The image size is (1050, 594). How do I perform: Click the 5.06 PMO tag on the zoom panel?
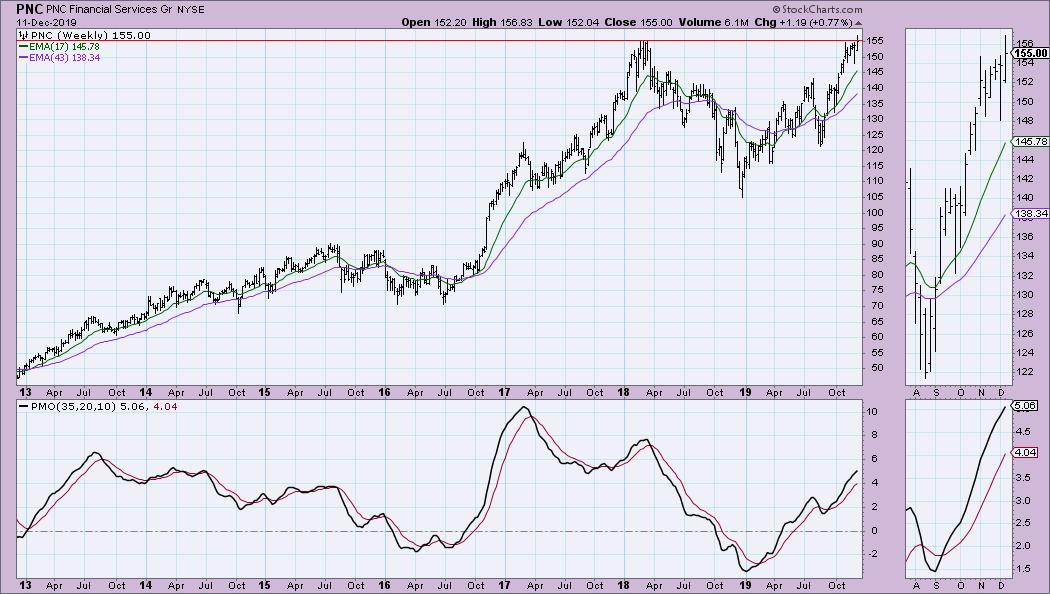tap(1025, 406)
